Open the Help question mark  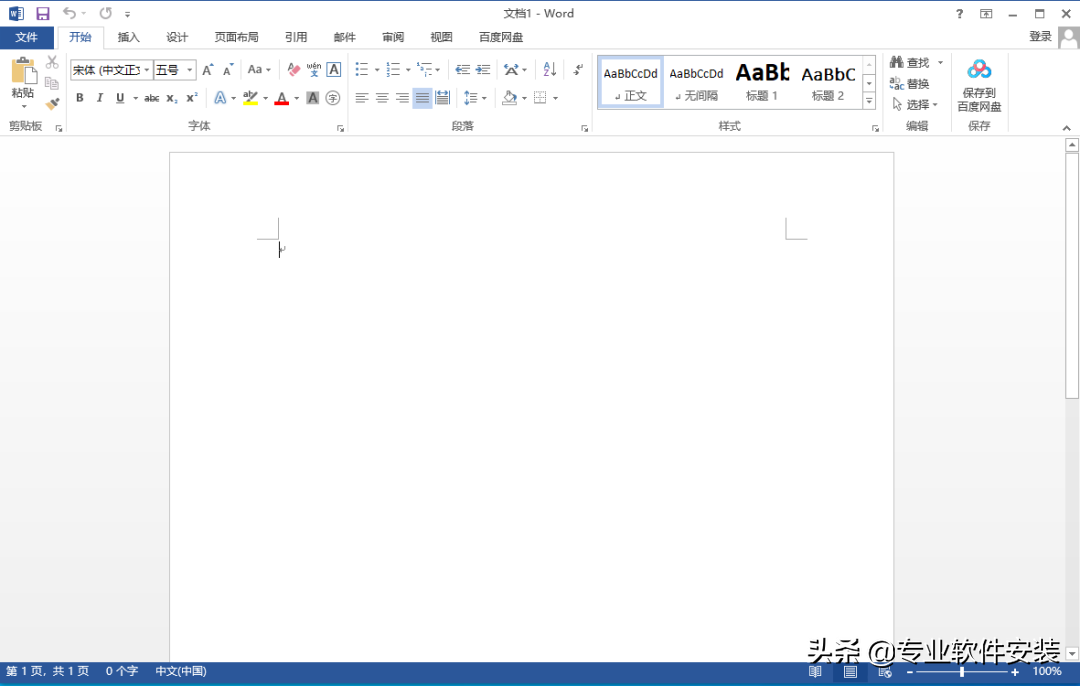[x=959, y=14]
